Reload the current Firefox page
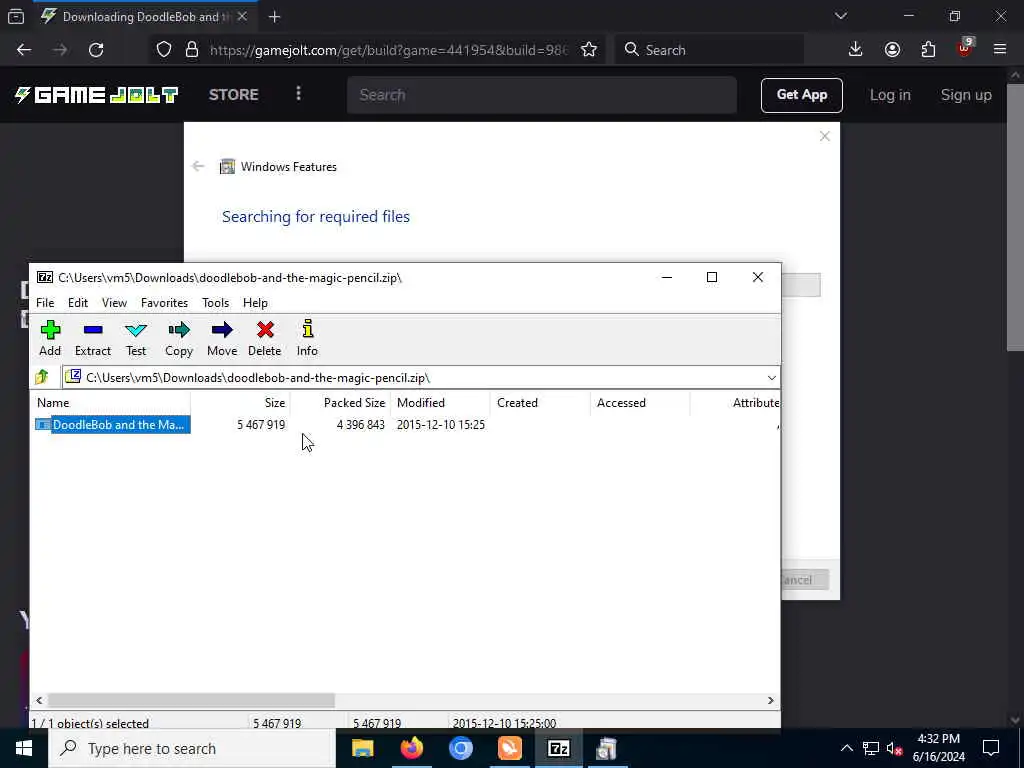This screenshot has width=1024, height=768. [x=96, y=50]
